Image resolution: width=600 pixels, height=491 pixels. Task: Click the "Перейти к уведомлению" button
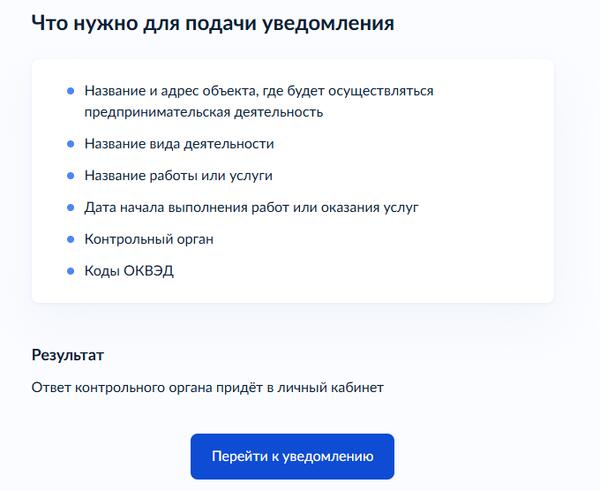pyautogui.click(x=292, y=456)
